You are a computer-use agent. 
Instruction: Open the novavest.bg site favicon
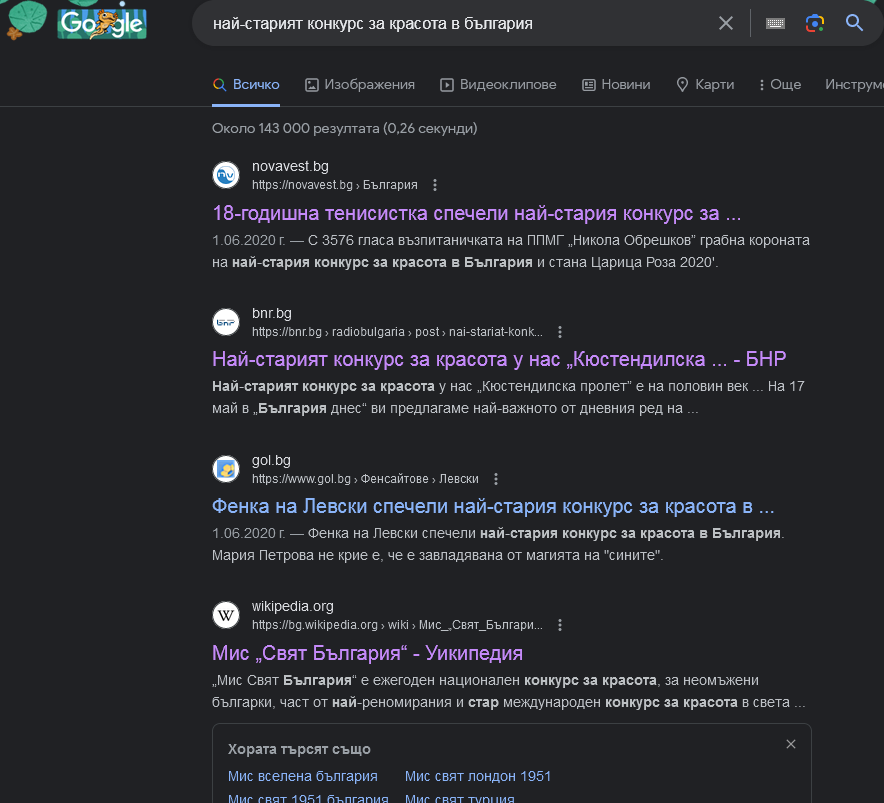(x=226, y=175)
